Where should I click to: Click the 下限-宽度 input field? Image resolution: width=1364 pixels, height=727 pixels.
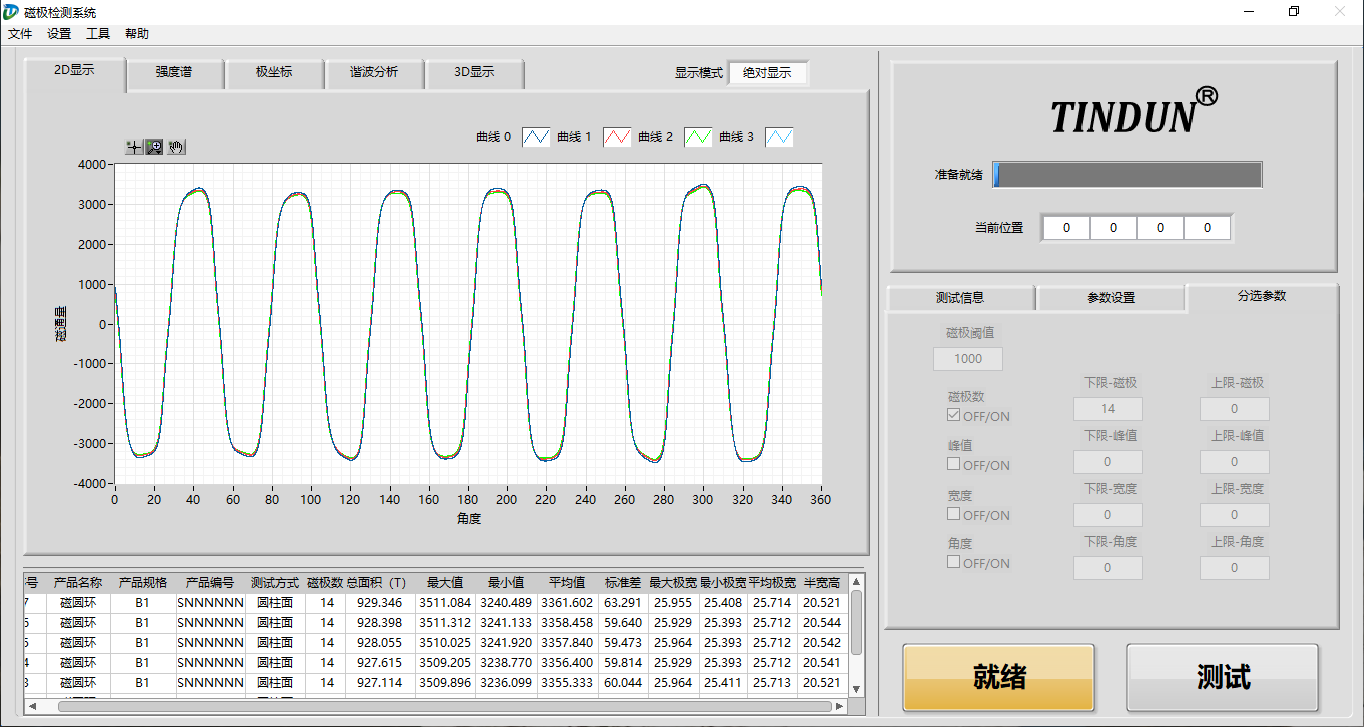pyautogui.click(x=1108, y=515)
